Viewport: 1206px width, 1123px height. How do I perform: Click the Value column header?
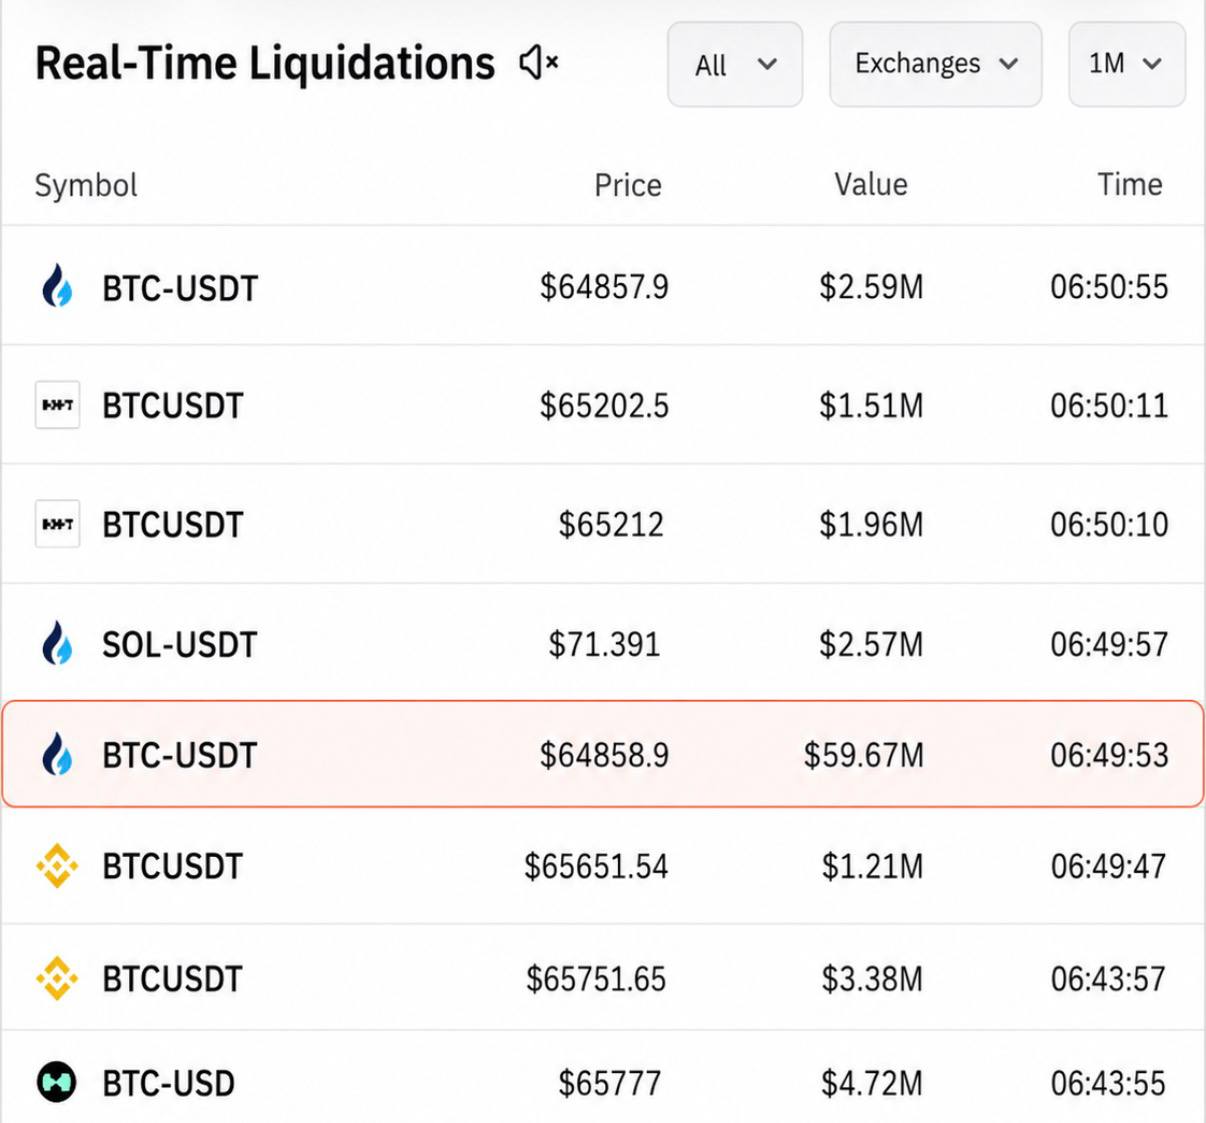point(871,184)
